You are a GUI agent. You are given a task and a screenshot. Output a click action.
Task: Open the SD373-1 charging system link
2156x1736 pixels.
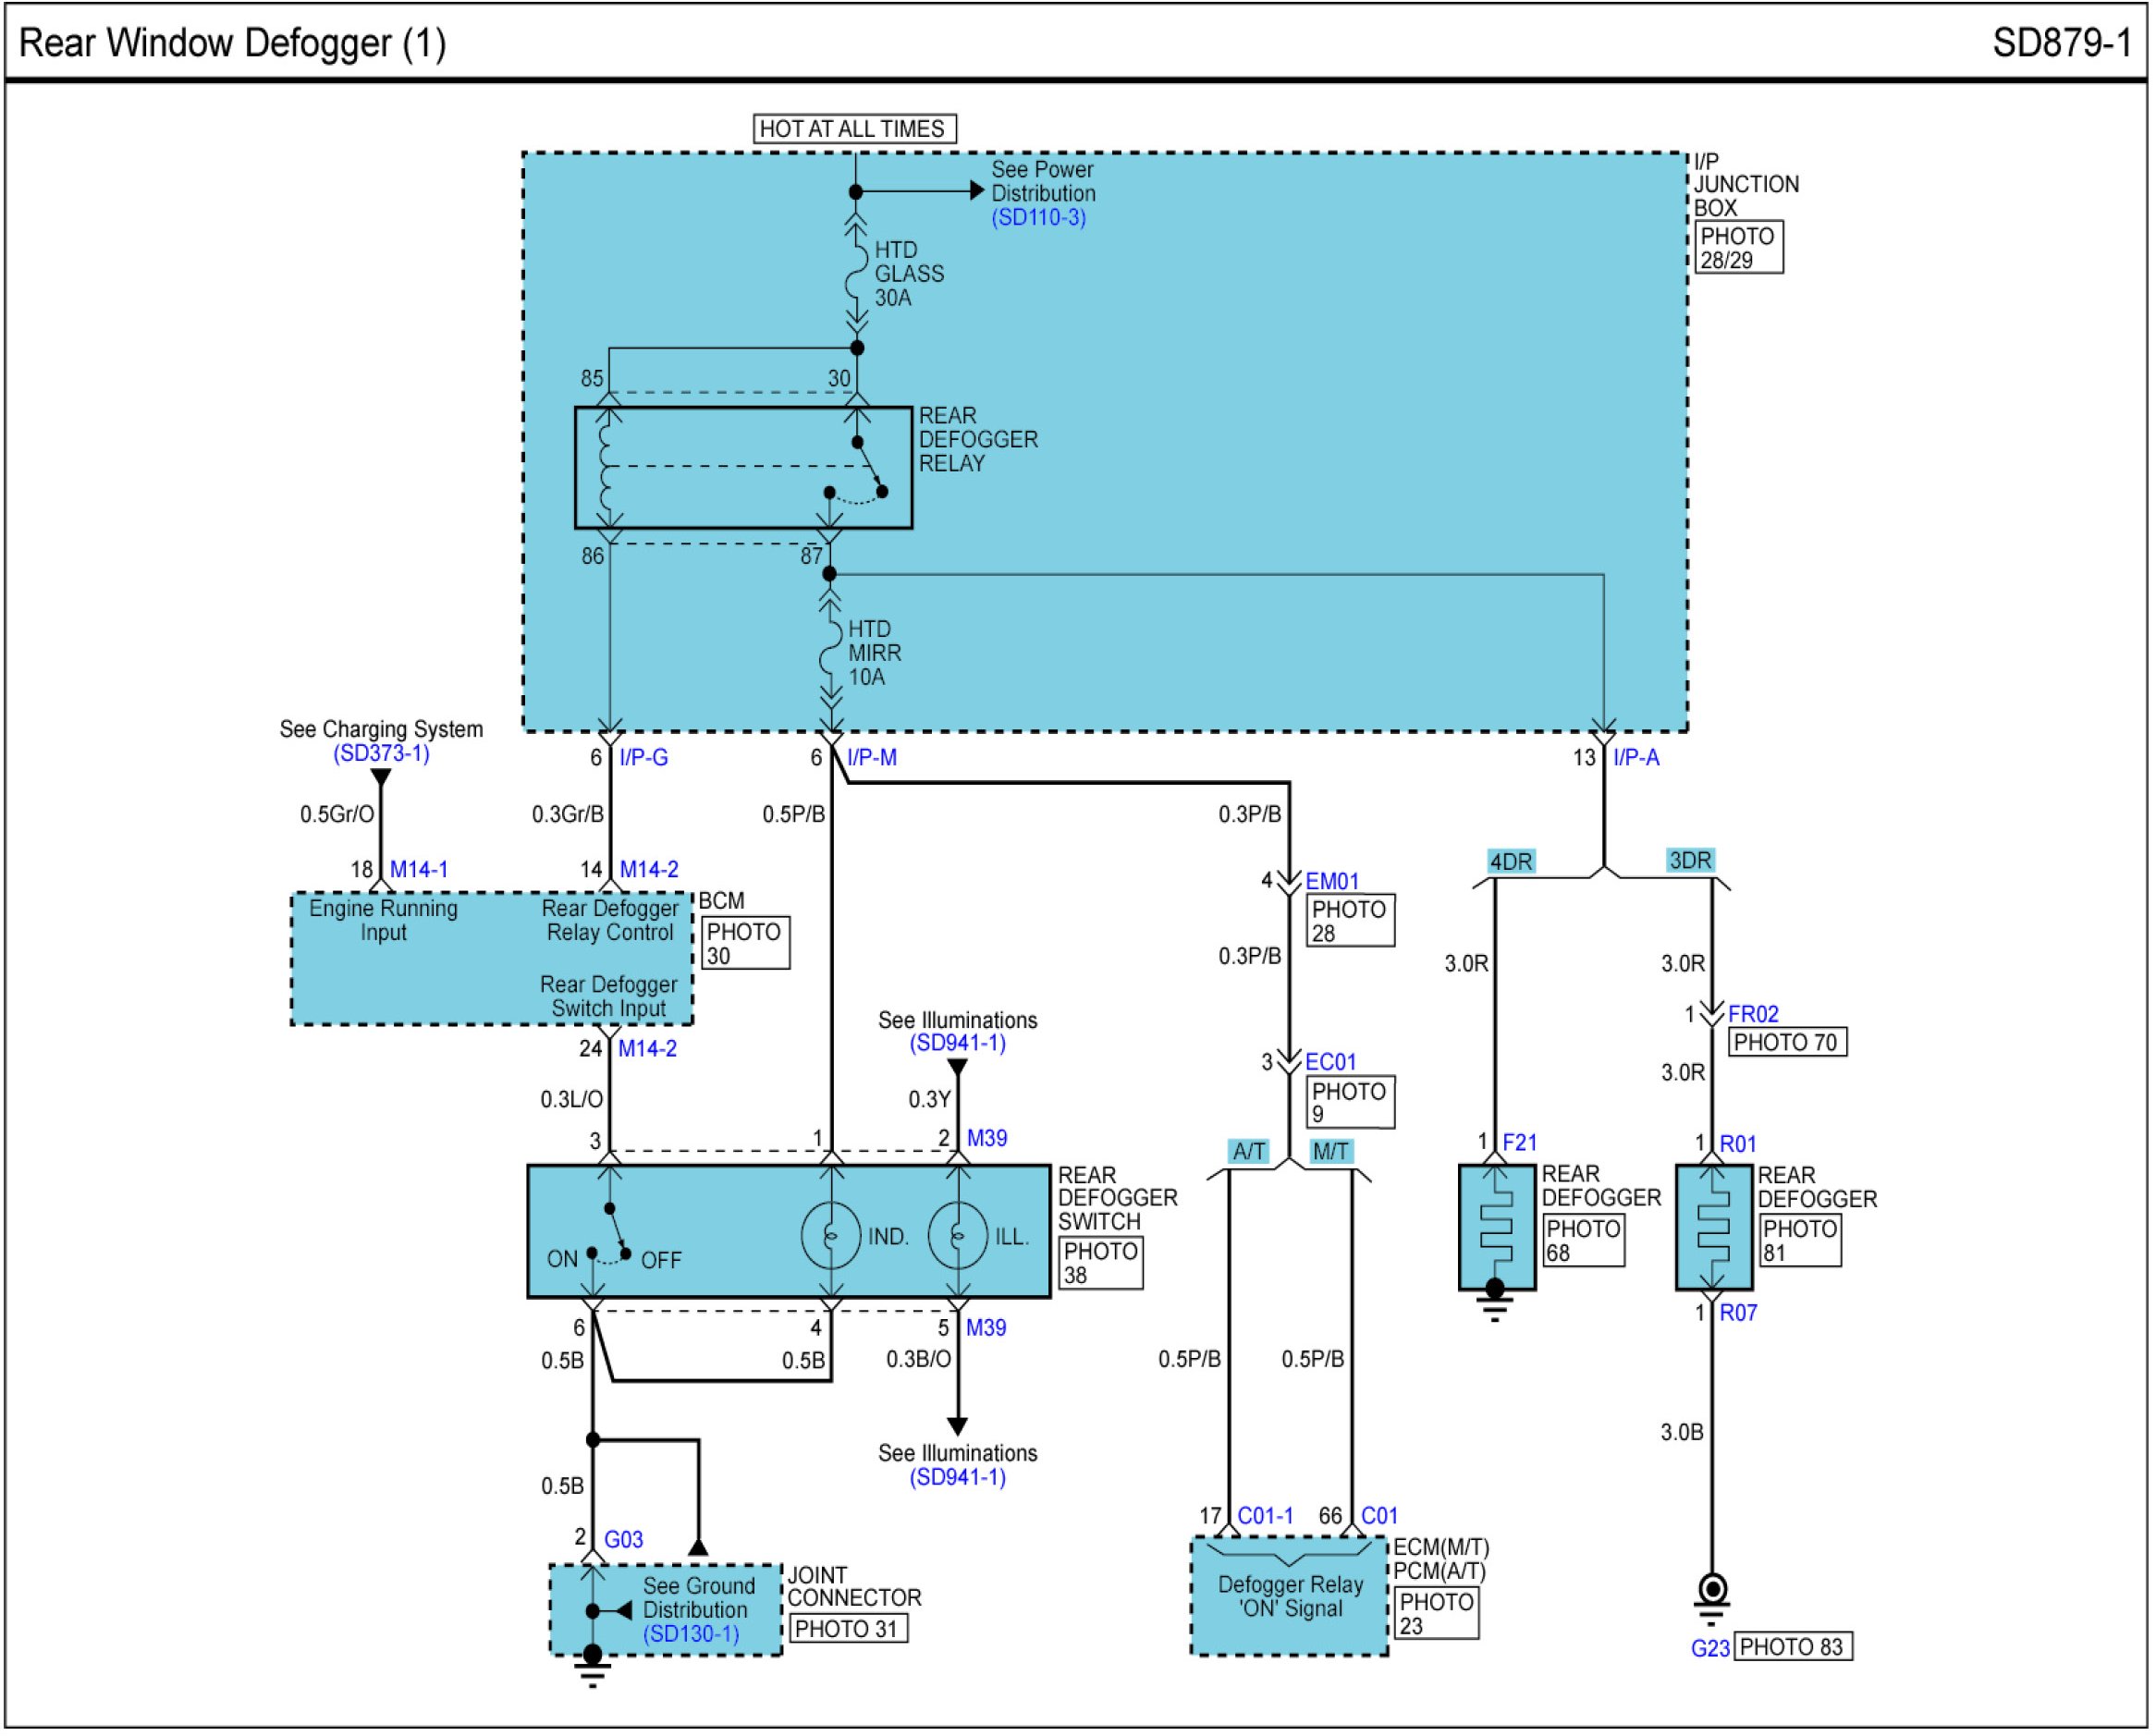pyautogui.click(x=381, y=753)
